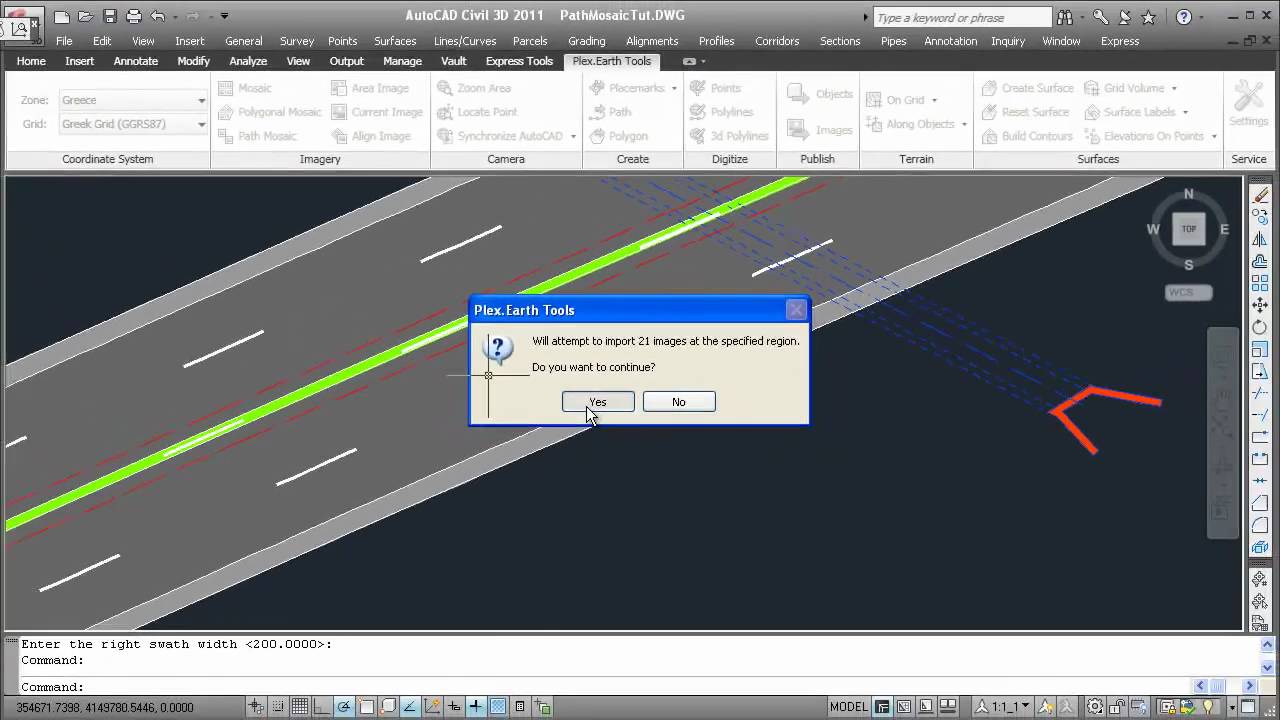
Task: Toggle Object Snap in status bar
Action: click(367, 707)
